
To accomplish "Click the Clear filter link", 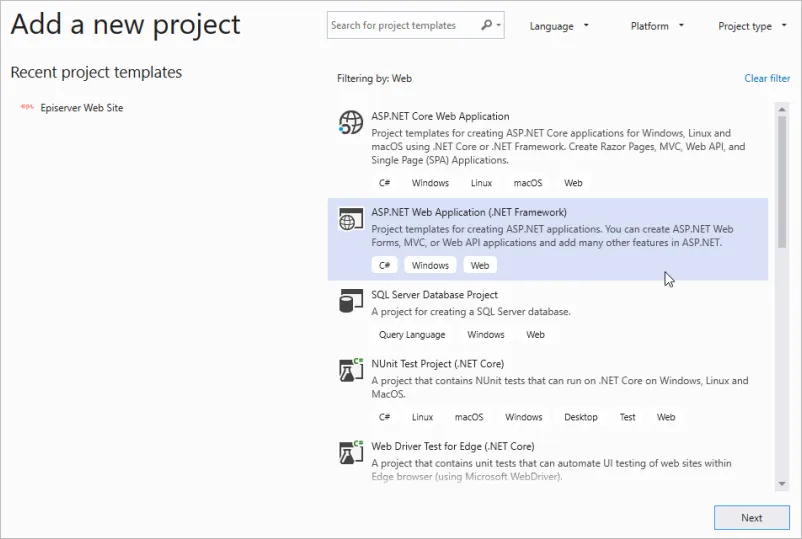I will point(767,78).
